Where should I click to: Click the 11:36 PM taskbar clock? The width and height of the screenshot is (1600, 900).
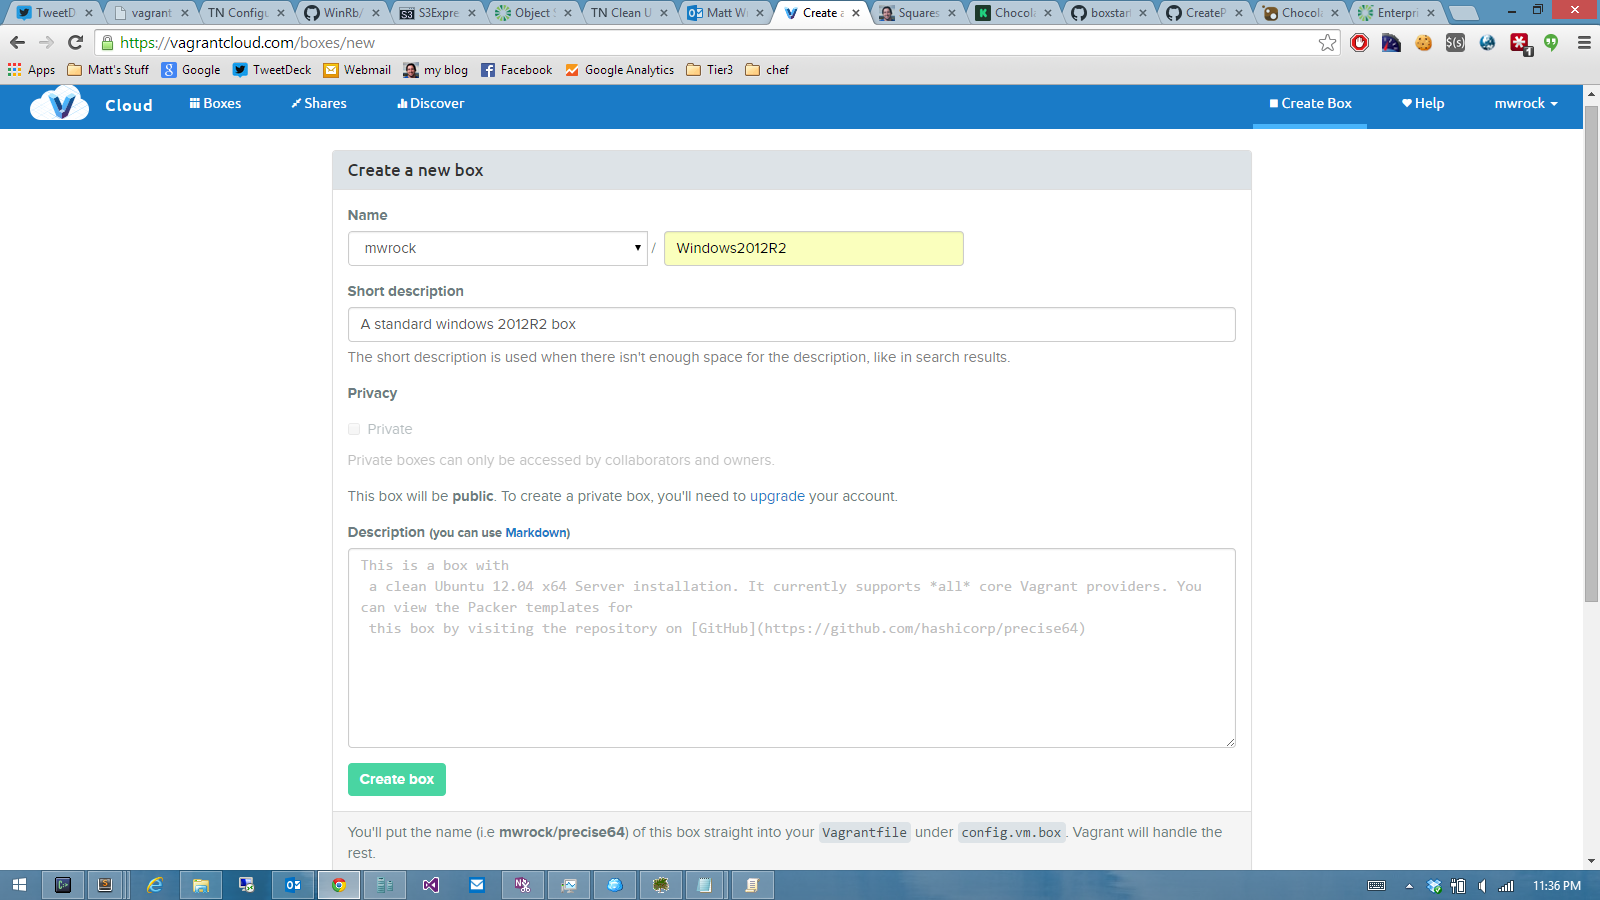click(x=1557, y=885)
